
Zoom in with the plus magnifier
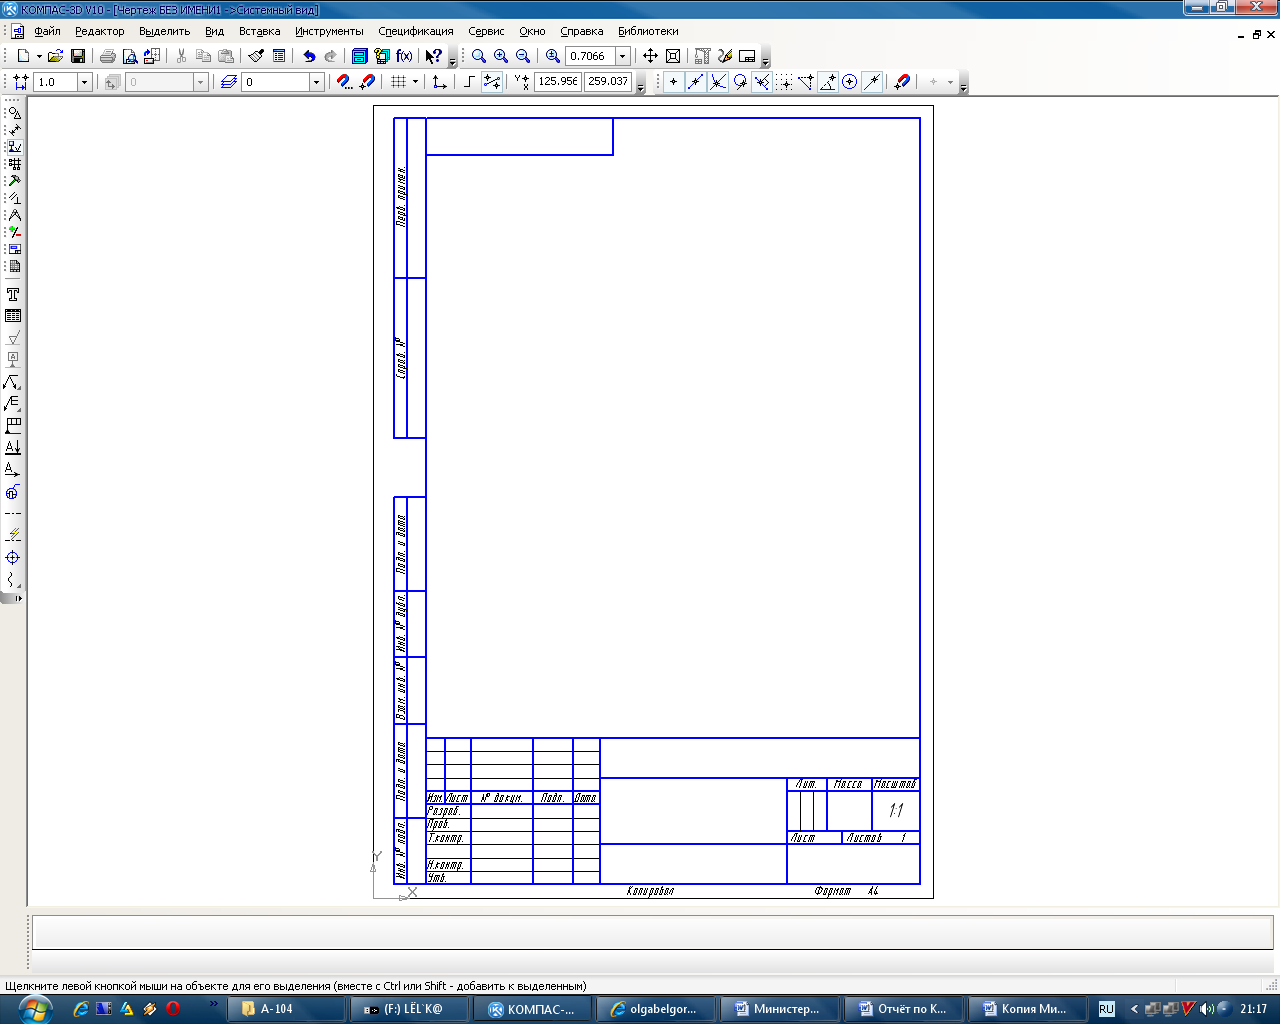click(501, 56)
